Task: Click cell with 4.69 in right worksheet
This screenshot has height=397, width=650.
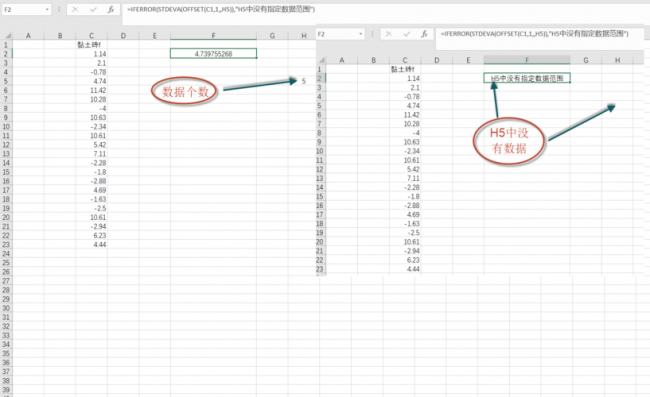Action: 405,215
